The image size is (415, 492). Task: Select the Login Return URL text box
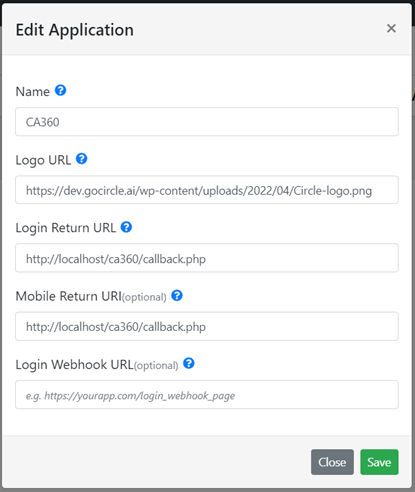[207, 258]
